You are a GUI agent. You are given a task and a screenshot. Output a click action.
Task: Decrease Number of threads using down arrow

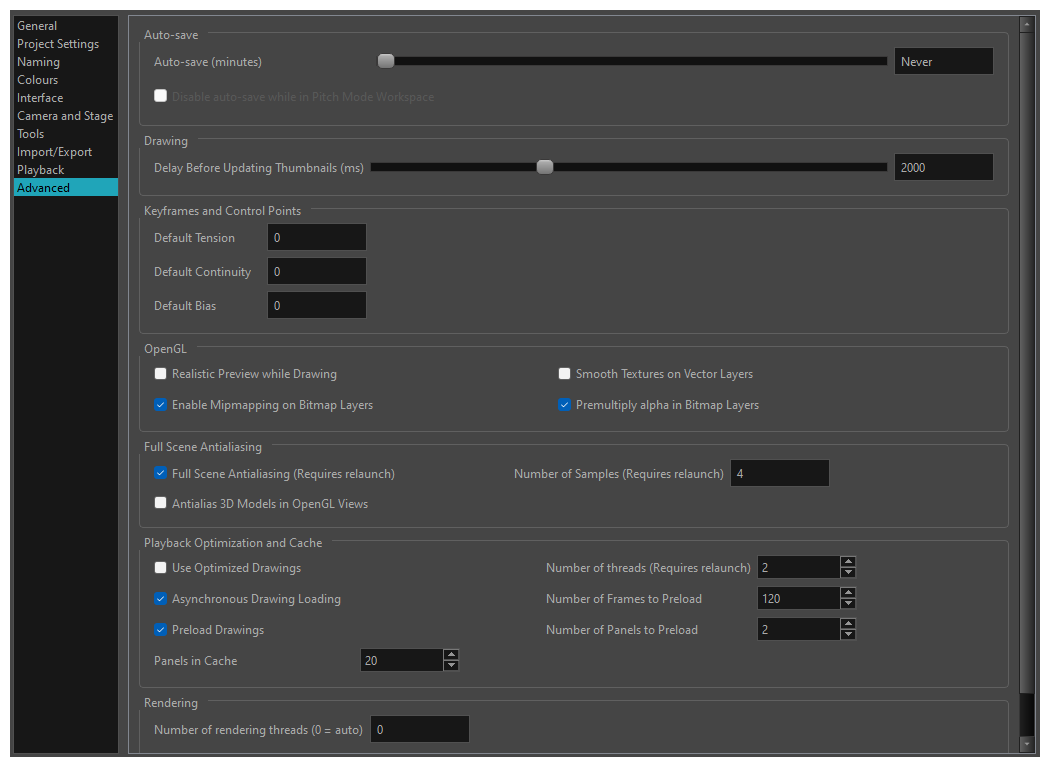848,573
